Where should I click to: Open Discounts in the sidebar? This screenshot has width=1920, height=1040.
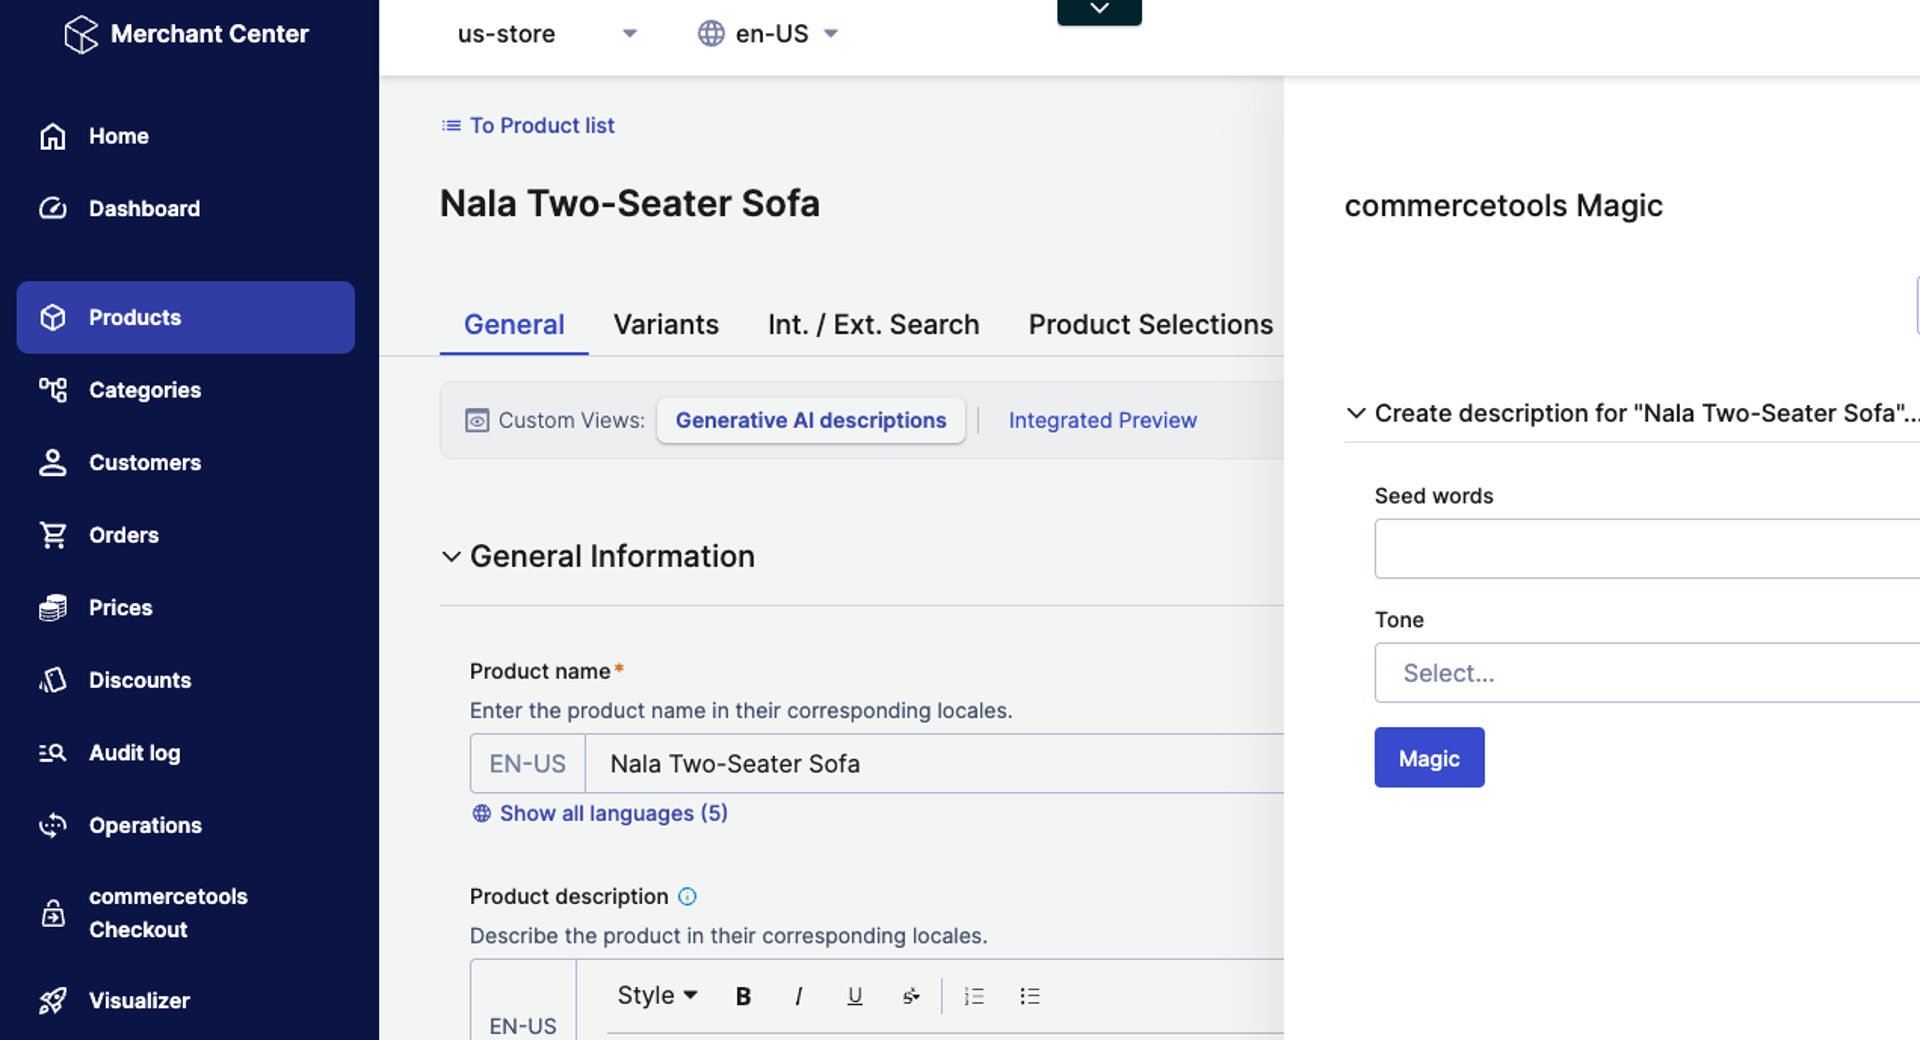click(x=139, y=680)
